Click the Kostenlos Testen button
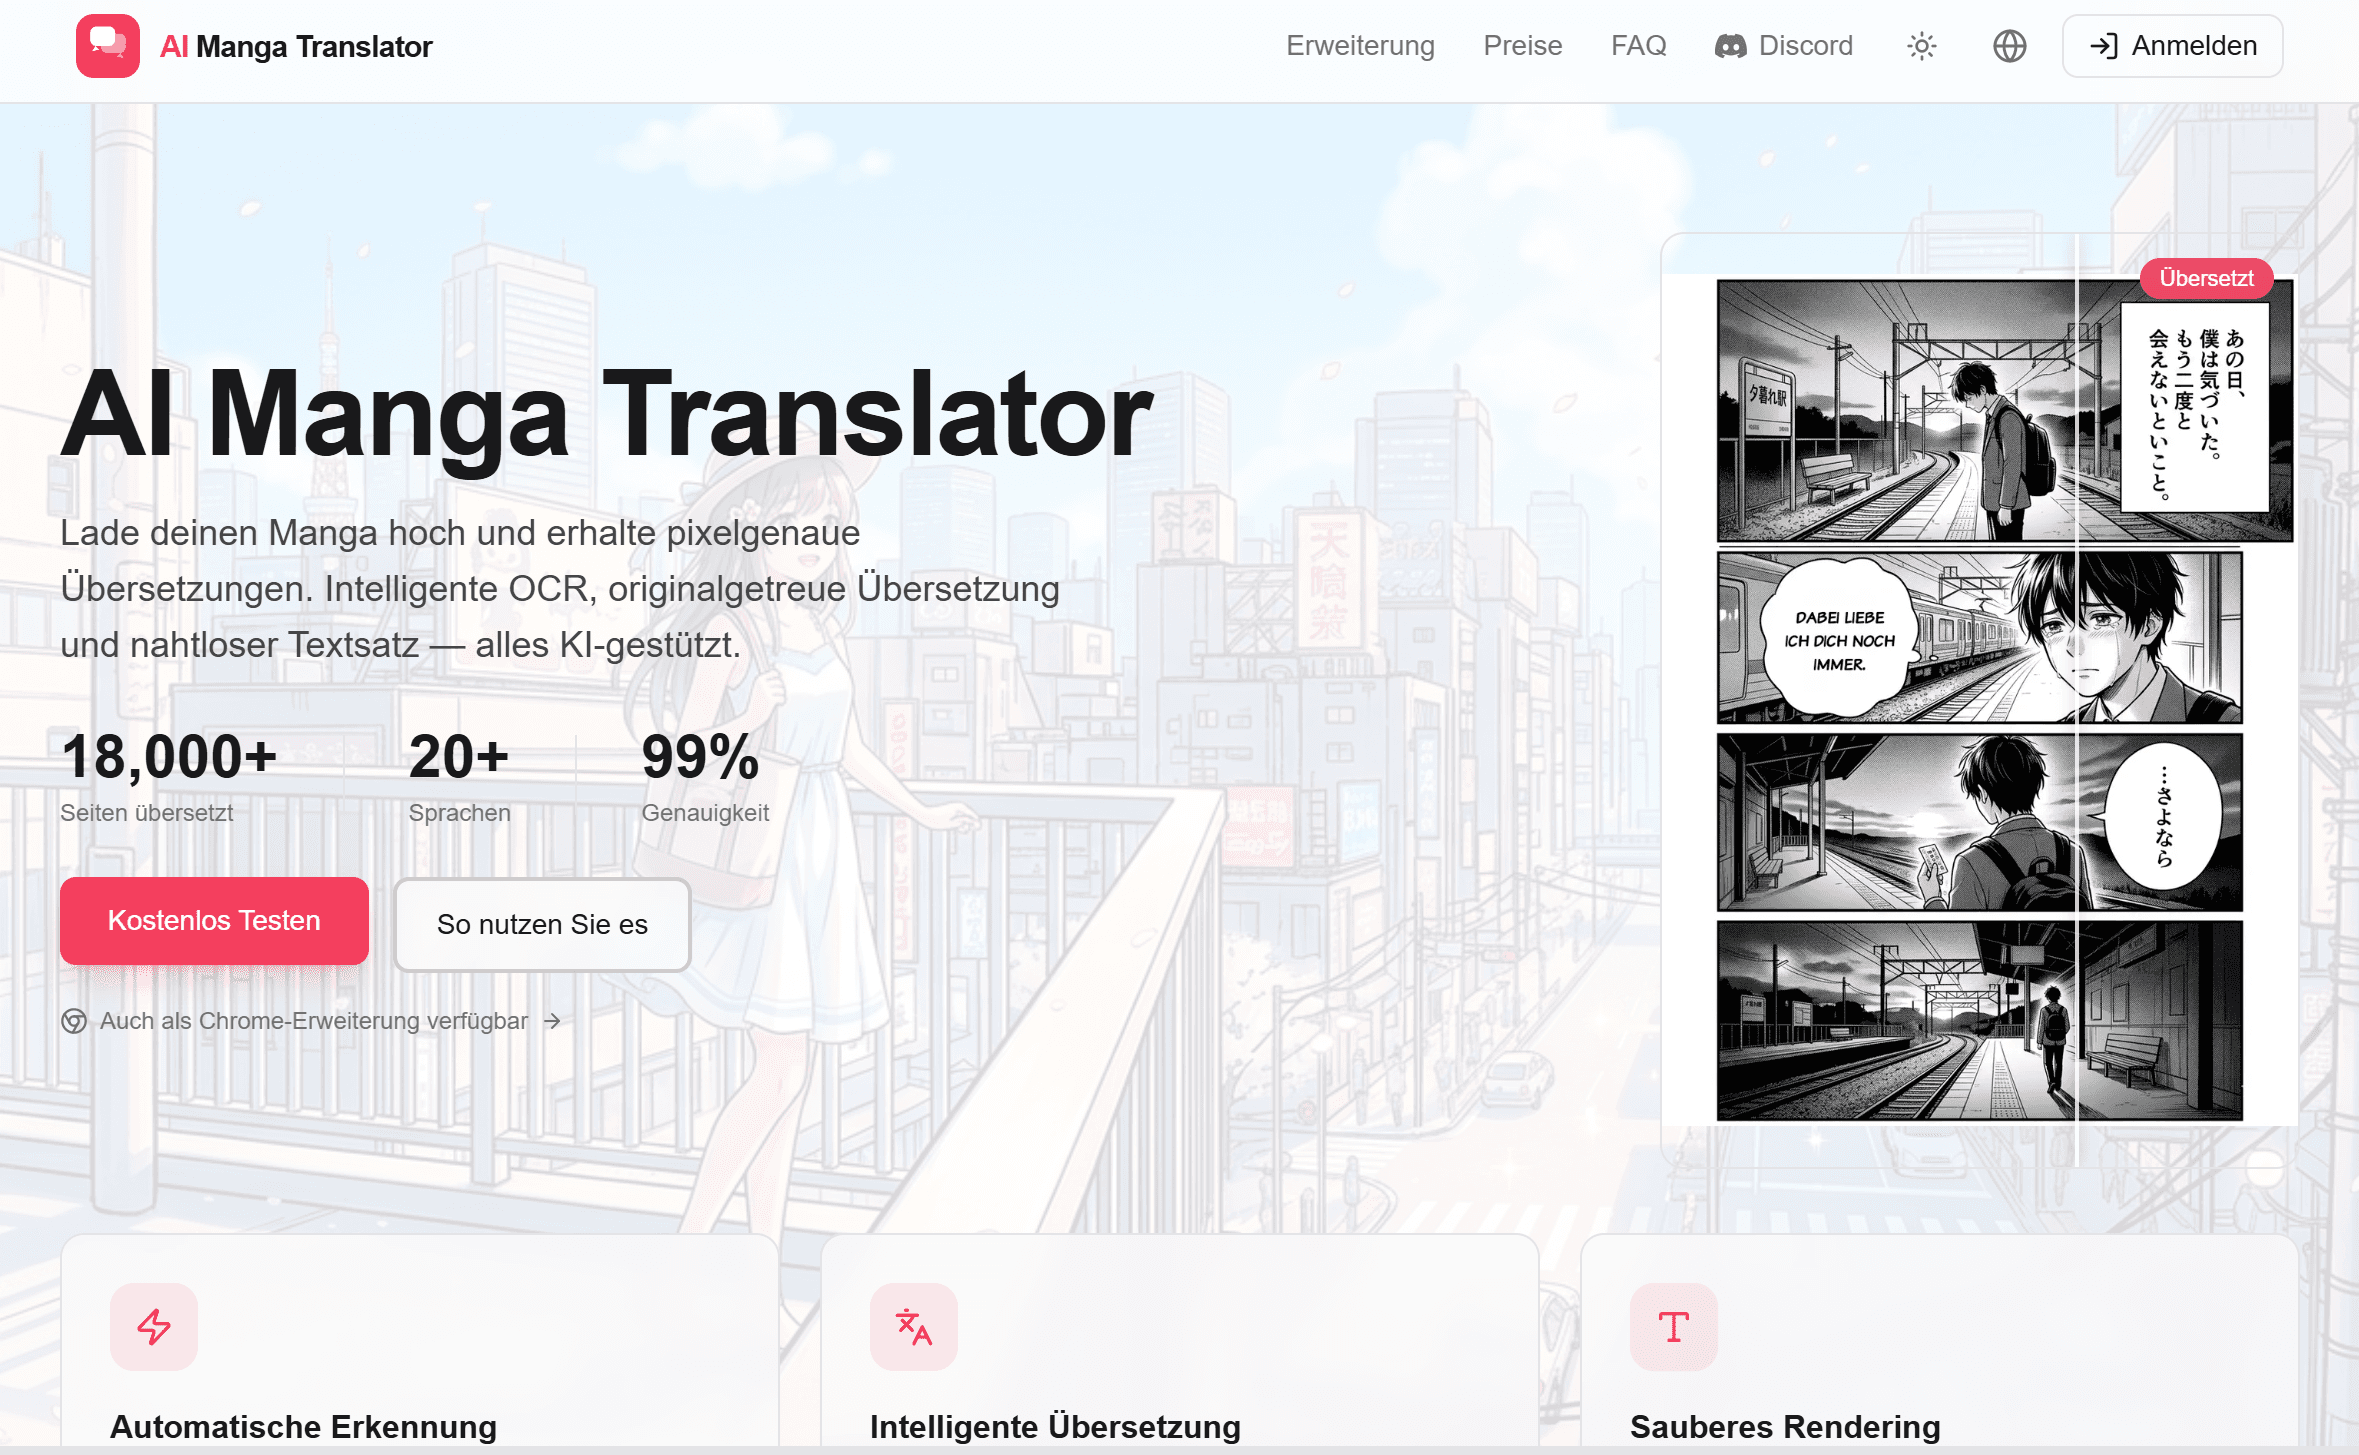 point(213,919)
